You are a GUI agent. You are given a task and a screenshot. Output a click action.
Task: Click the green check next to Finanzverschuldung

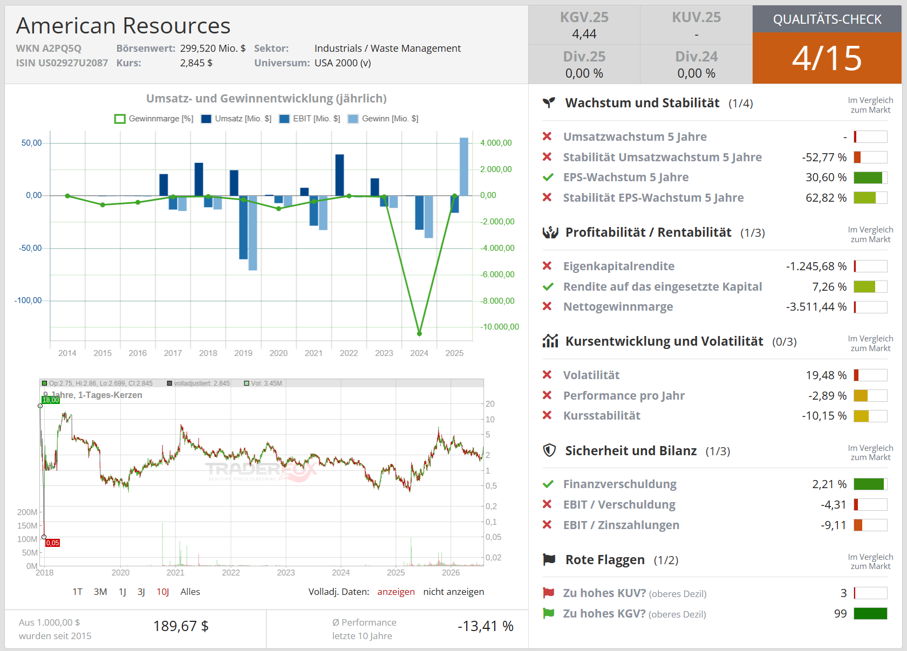pos(548,484)
